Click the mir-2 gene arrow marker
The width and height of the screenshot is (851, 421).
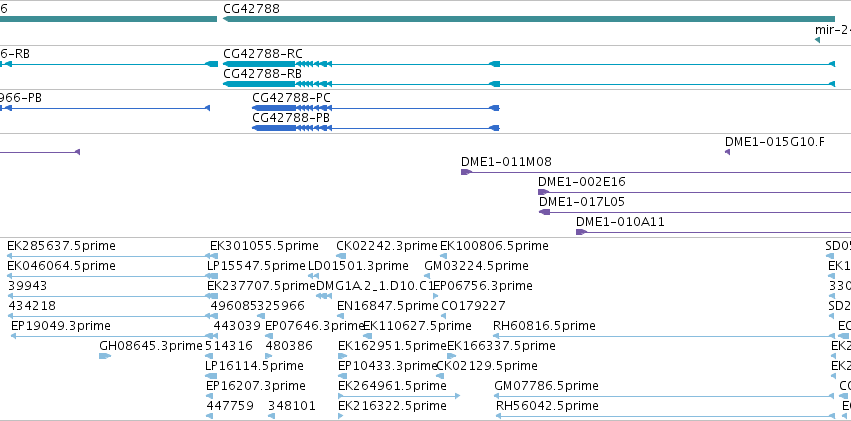pyautogui.click(x=817, y=40)
